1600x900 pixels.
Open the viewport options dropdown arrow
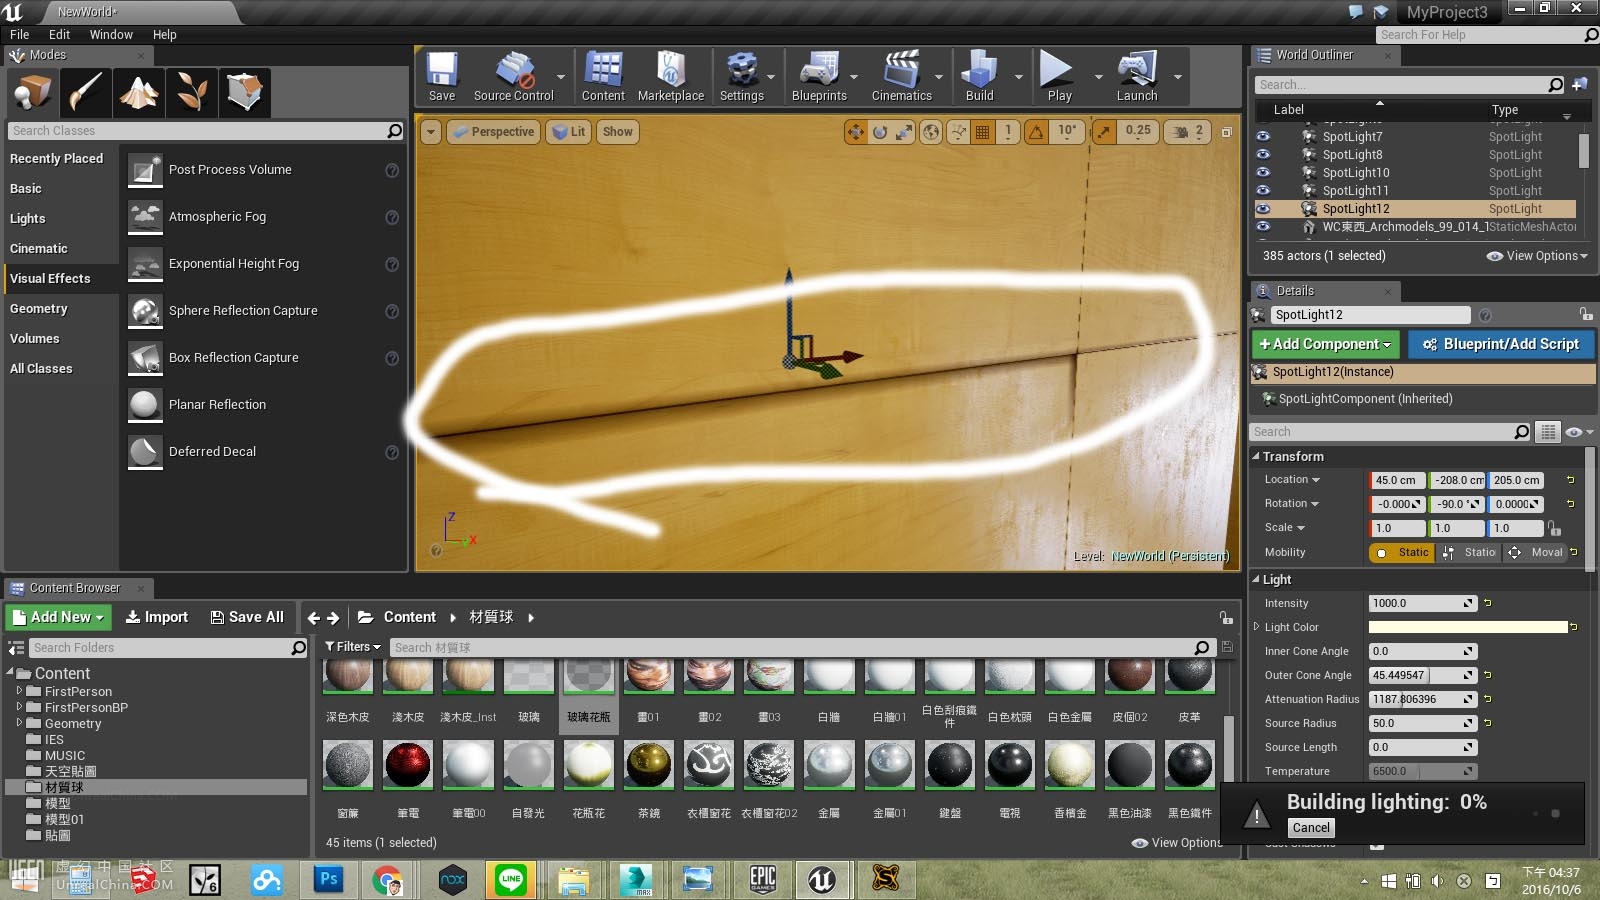431,132
